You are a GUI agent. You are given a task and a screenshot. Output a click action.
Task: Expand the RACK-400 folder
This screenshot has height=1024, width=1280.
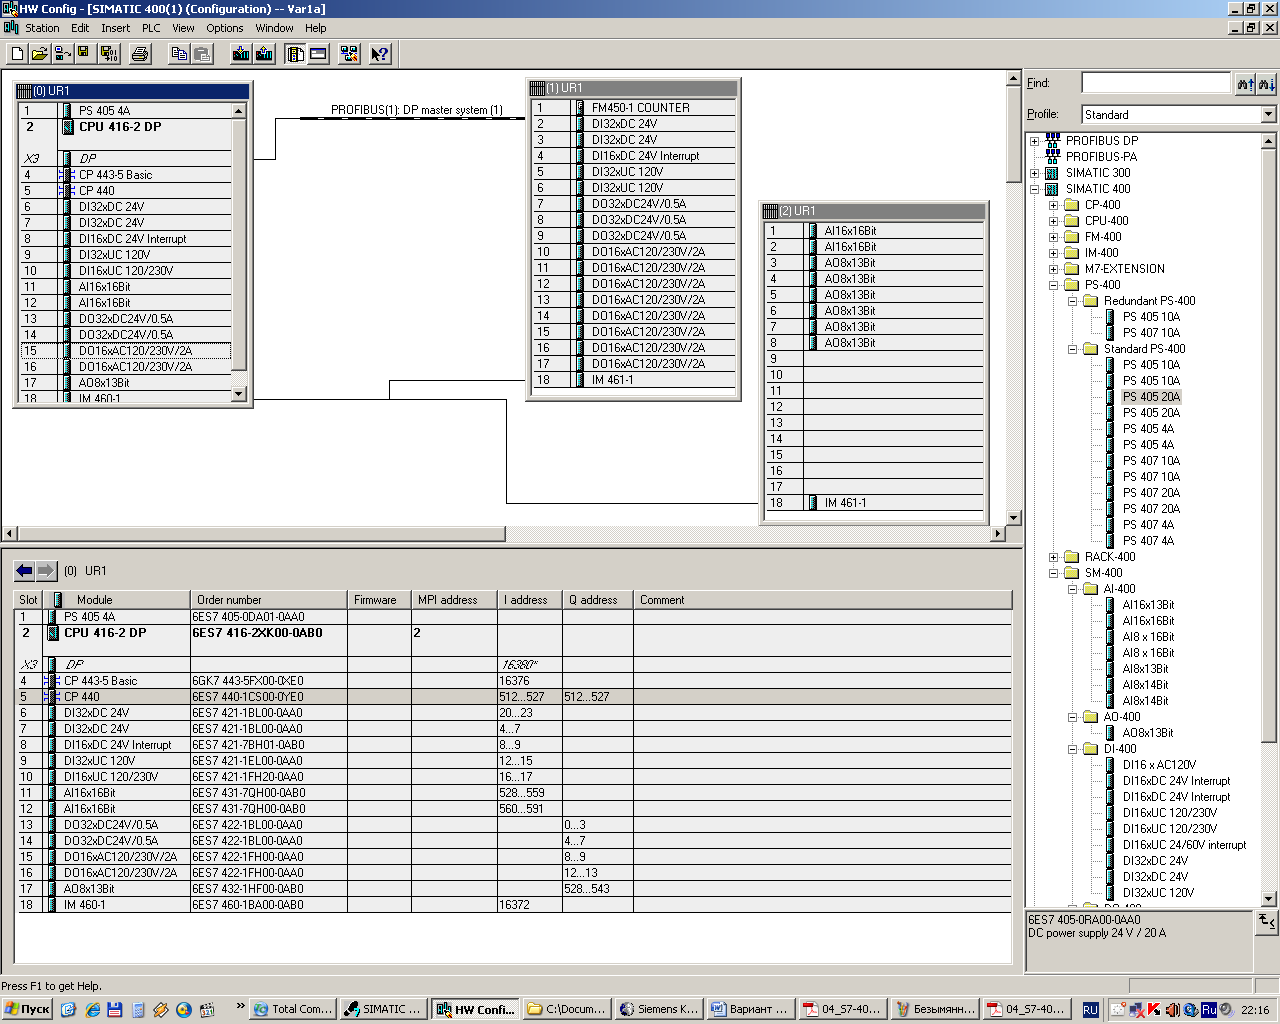[x=1053, y=557]
